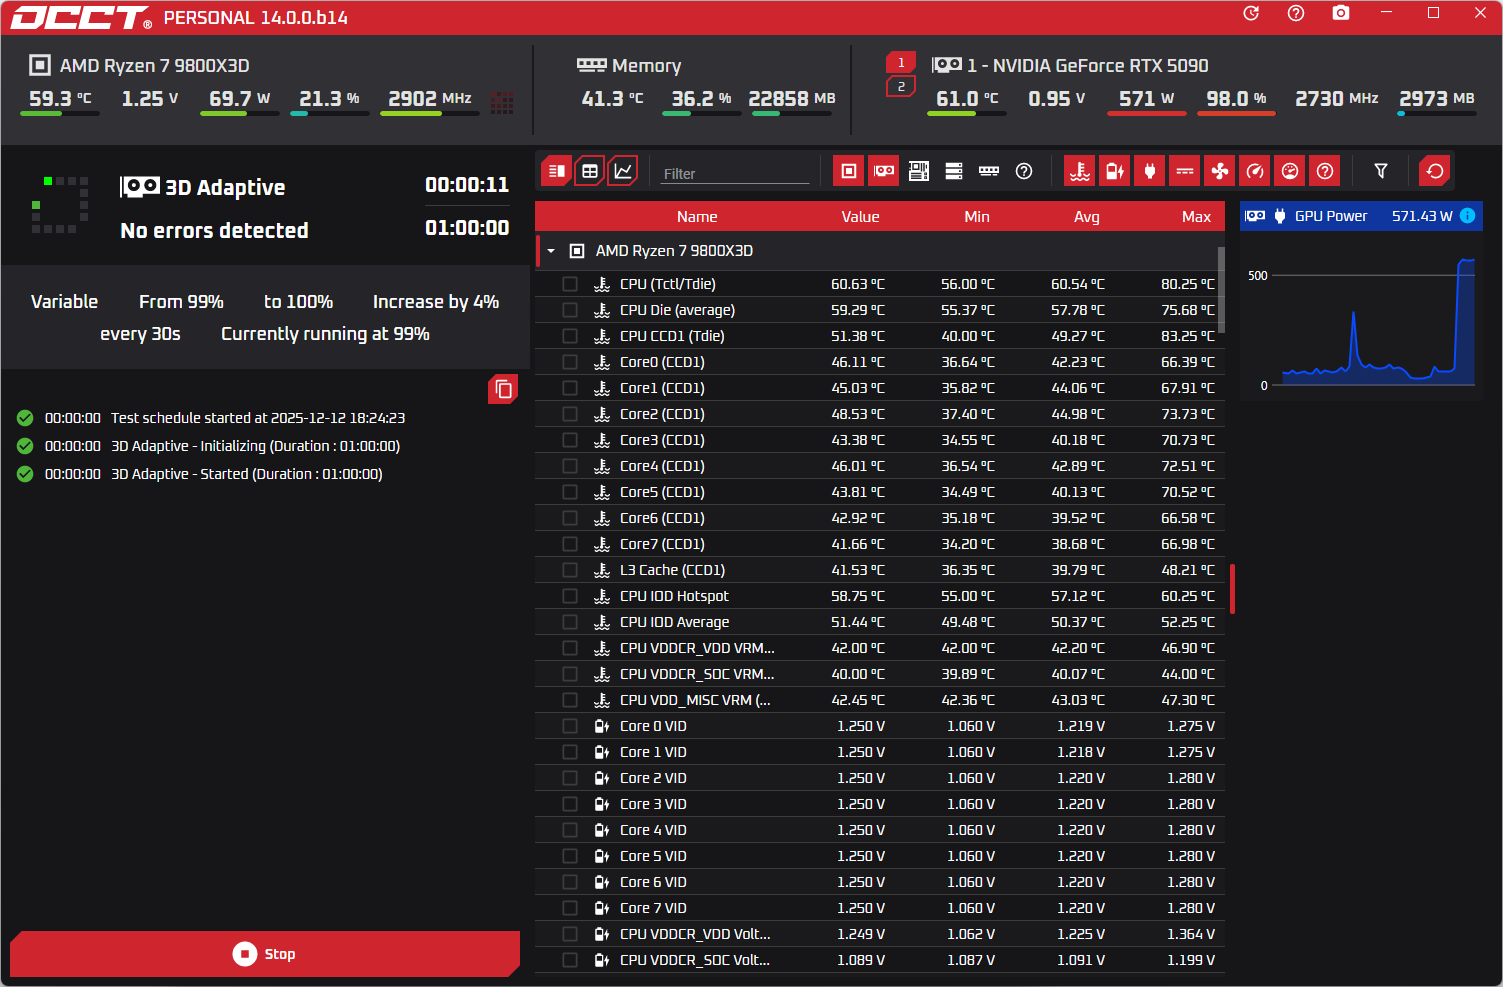Toggle the memory hardware filter icon

(989, 171)
